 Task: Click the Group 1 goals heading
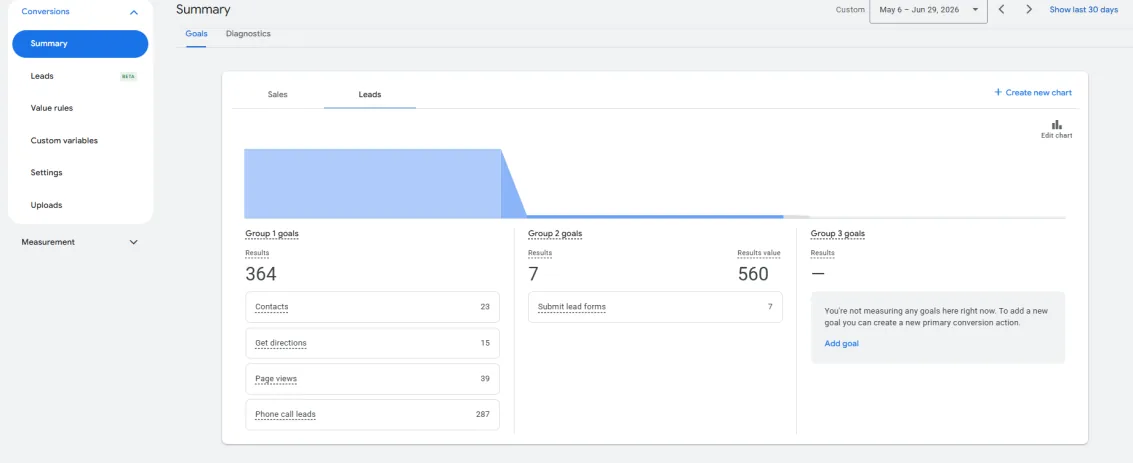coord(272,234)
